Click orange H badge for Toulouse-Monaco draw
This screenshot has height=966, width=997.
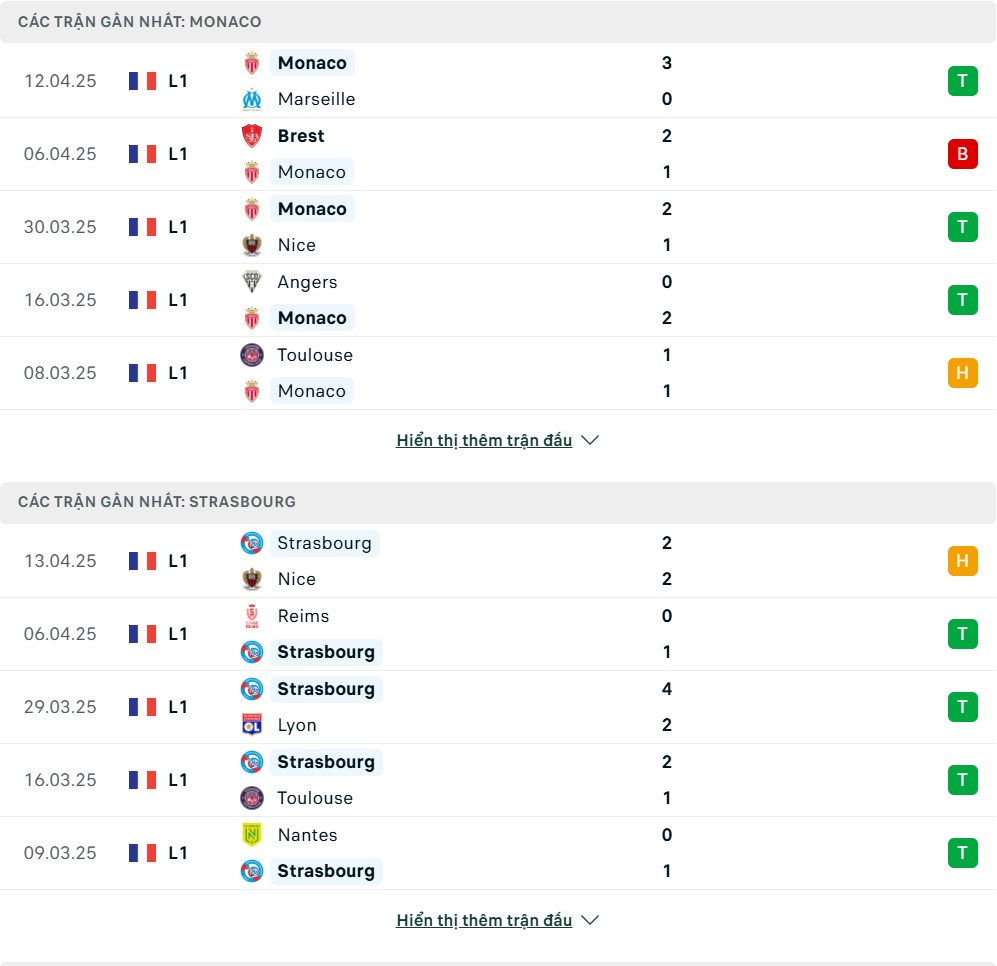click(x=962, y=373)
